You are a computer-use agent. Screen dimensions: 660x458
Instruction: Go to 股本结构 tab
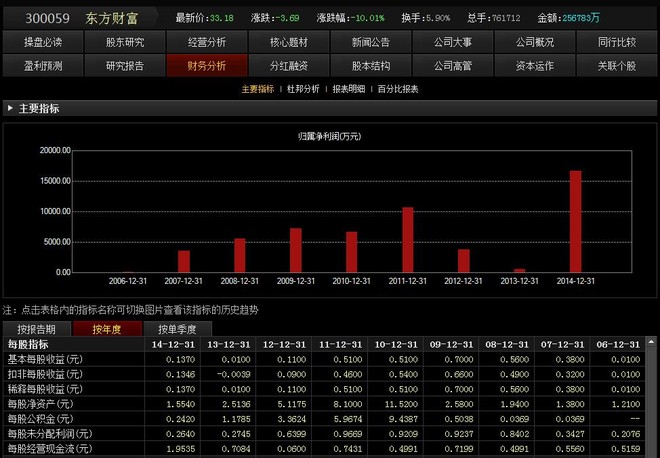(x=371, y=66)
